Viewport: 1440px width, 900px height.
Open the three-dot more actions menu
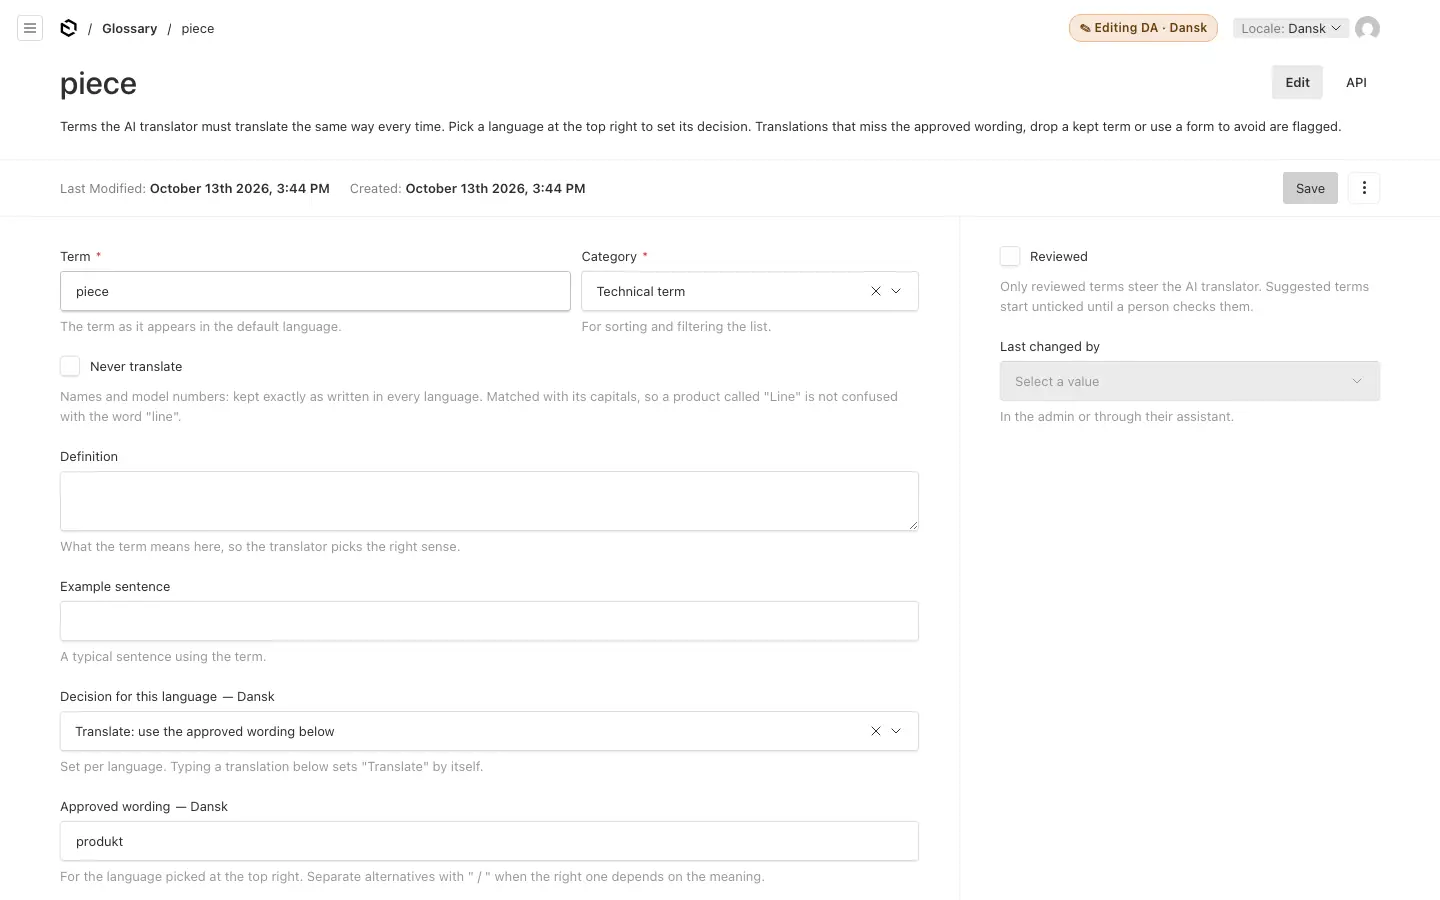[1364, 188]
